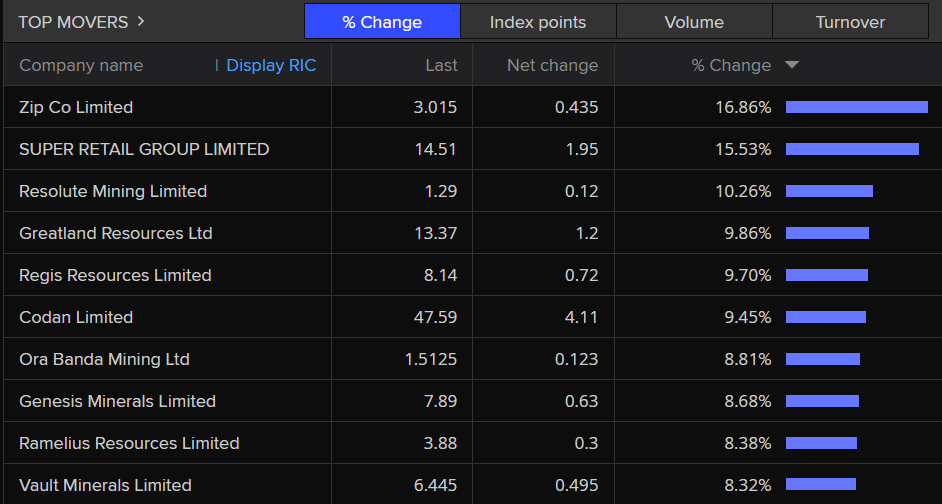Click Genesis Minerals last price 7.89
Screen dimensions: 942x504
[440, 401]
